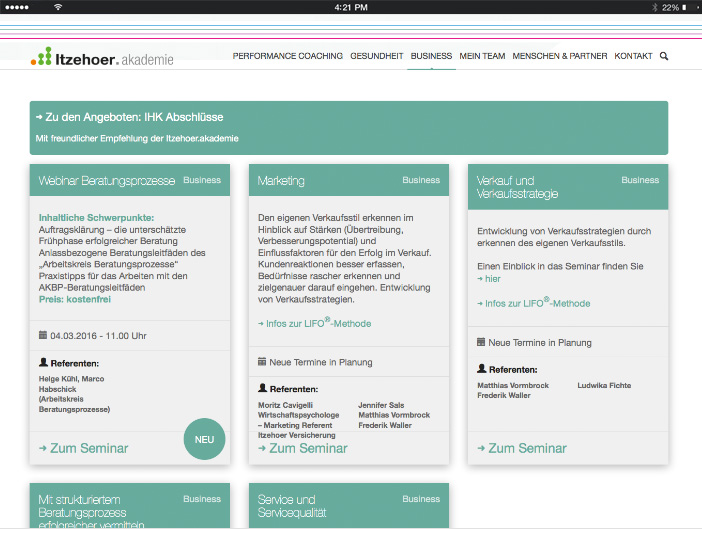The height and width of the screenshot is (534, 702).
Task: Click the calendar icon in Verkauf card's Neue Termine
Action: (481, 342)
